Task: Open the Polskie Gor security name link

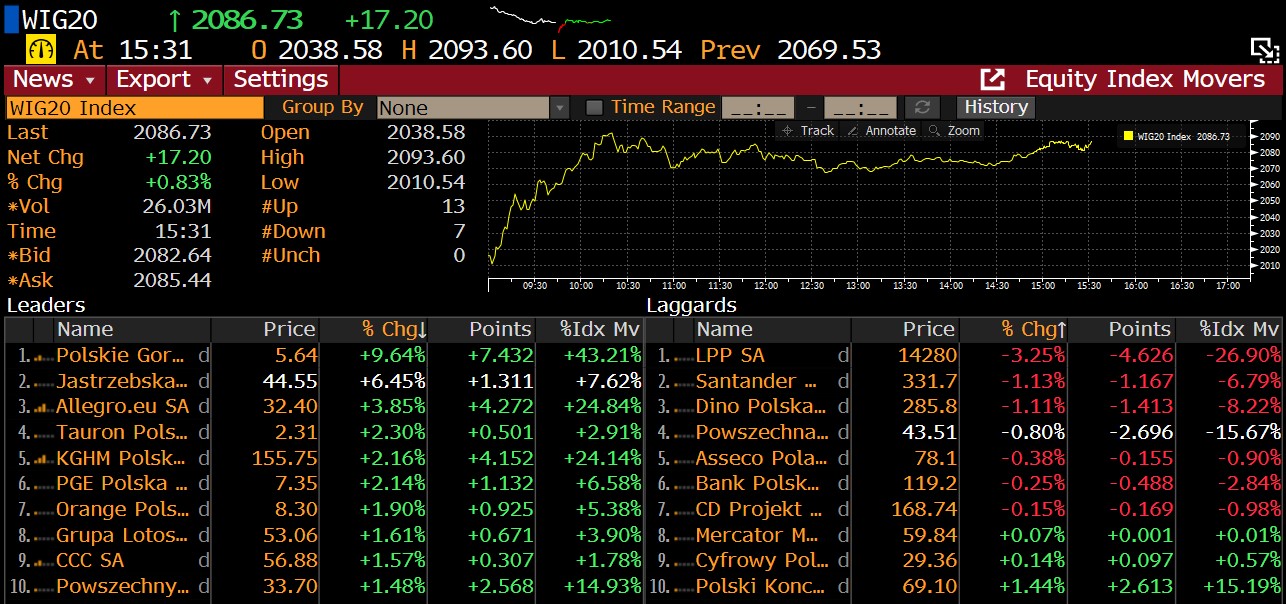Action: point(121,355)
